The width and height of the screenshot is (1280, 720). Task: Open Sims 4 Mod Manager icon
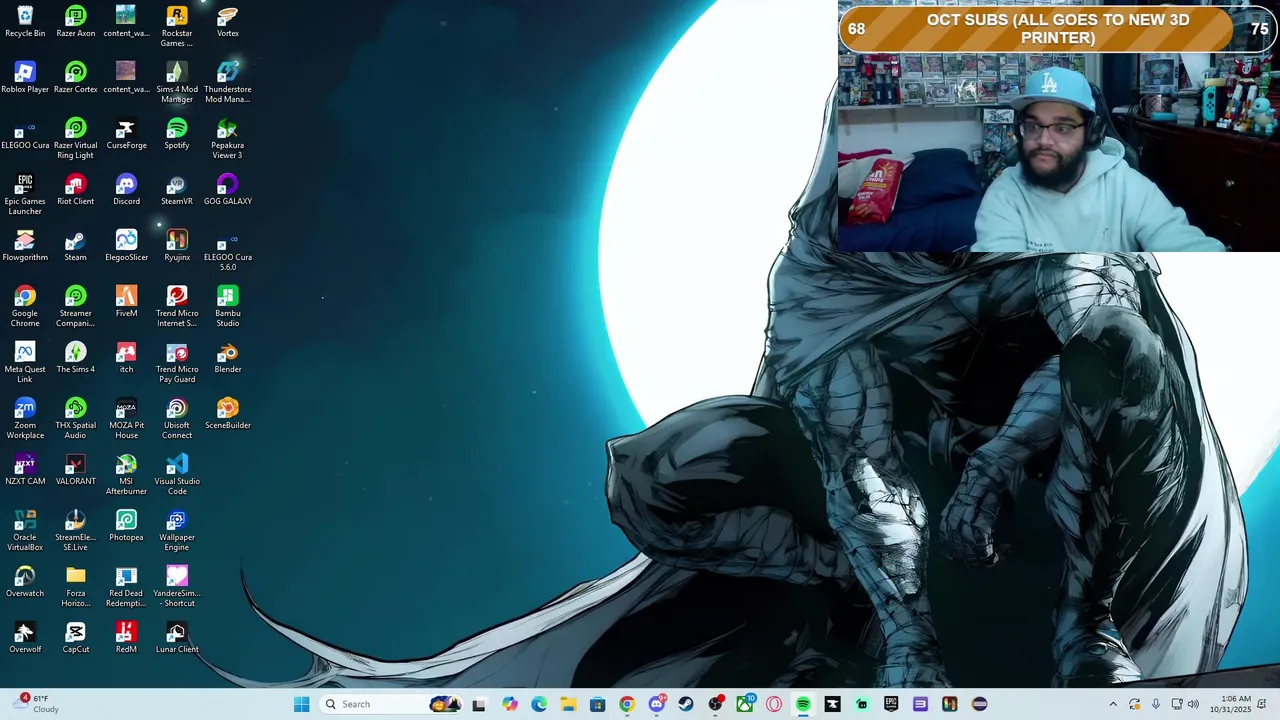click(177, 82)
